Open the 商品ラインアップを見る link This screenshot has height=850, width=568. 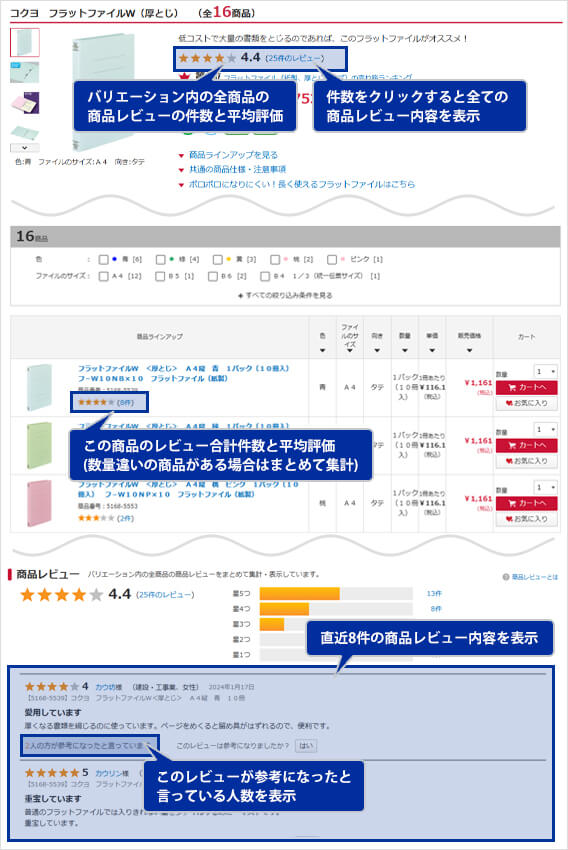[233, 155]
